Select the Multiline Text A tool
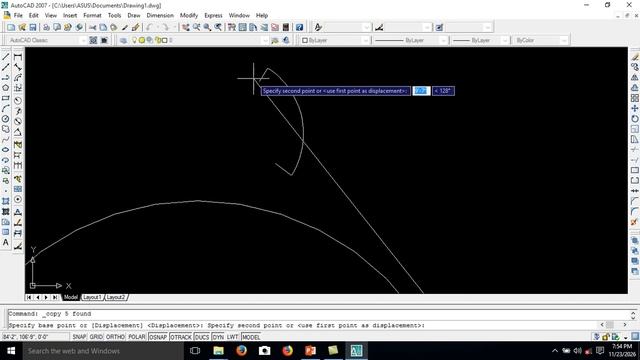 click(x=6, y=242)
